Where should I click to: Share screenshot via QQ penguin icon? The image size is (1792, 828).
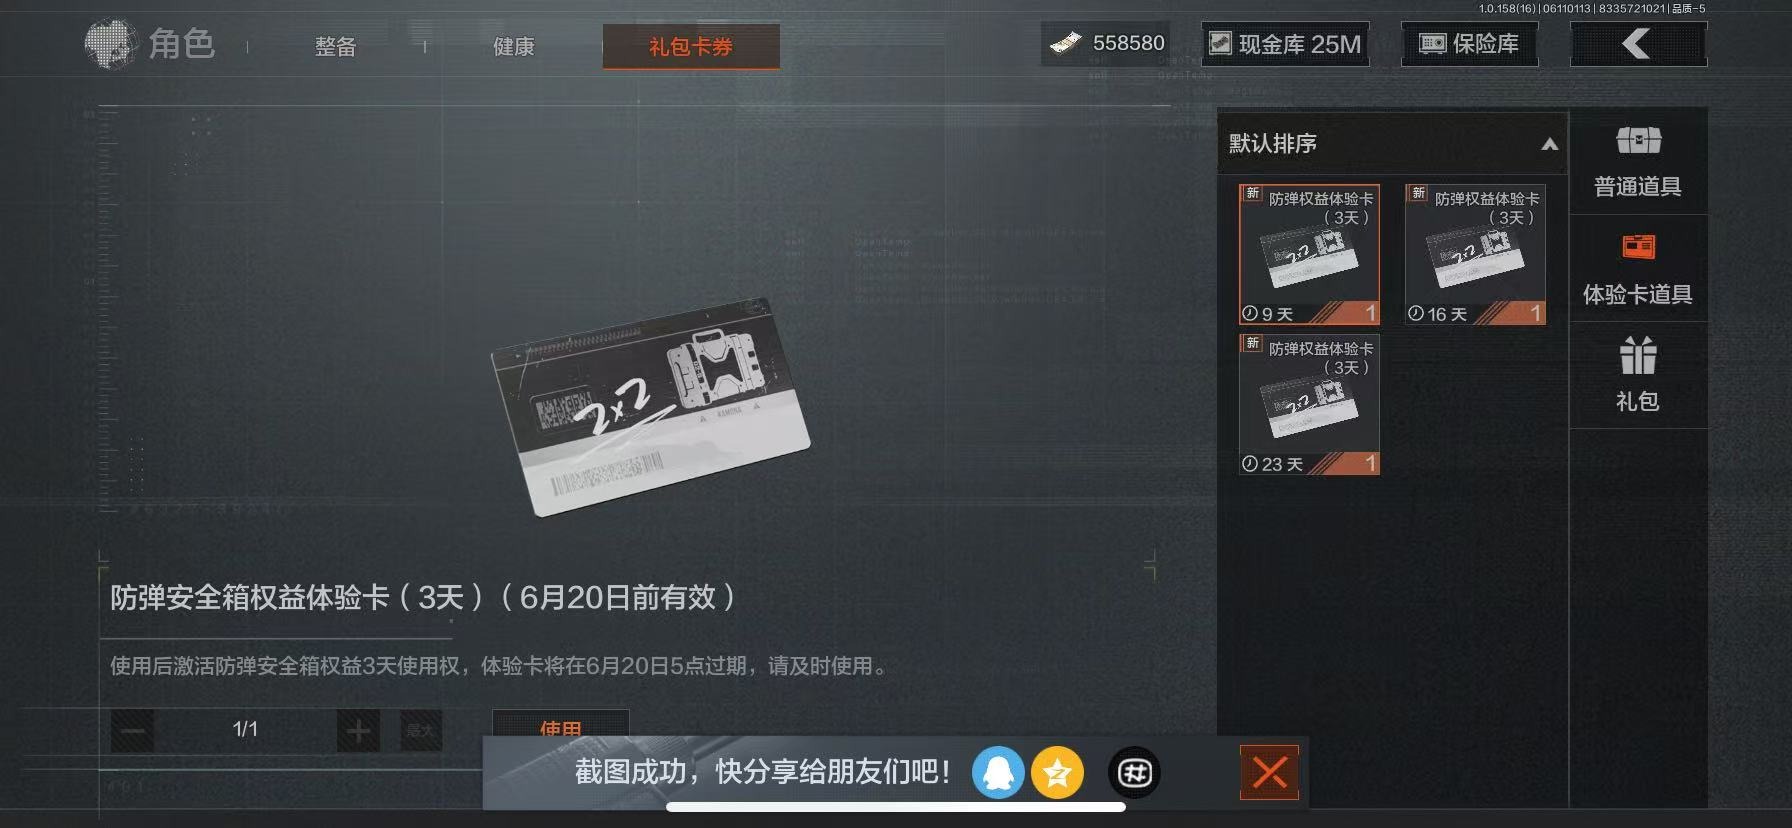[998, 773]
